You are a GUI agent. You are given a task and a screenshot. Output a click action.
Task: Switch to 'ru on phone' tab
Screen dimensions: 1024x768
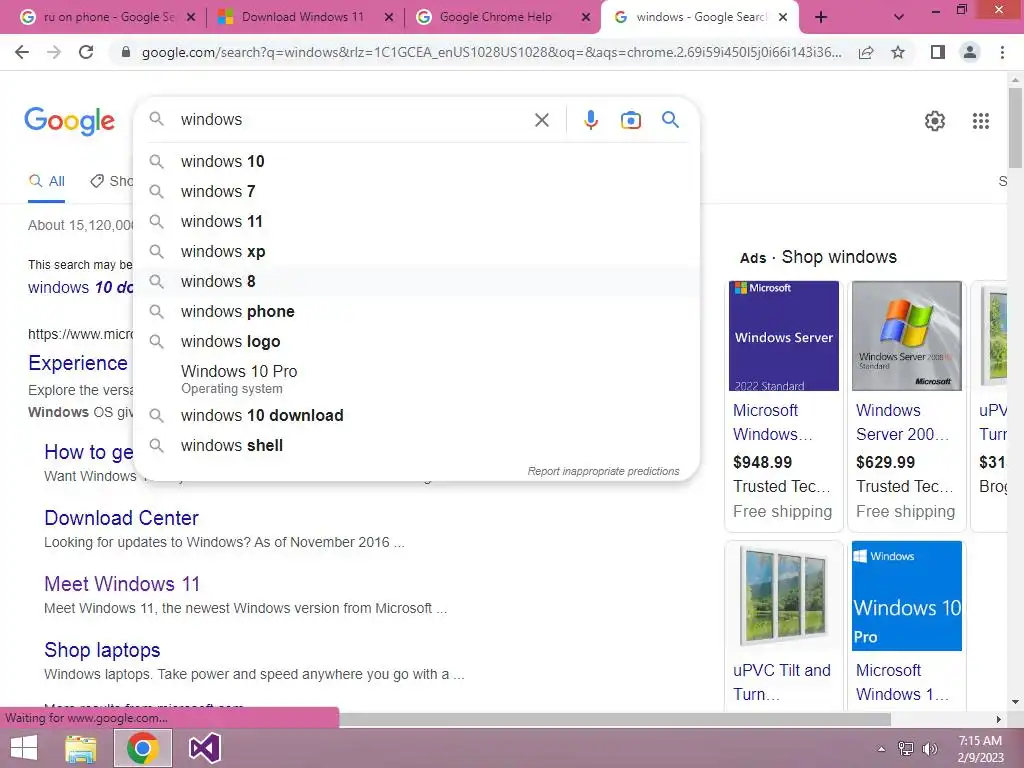108,17
